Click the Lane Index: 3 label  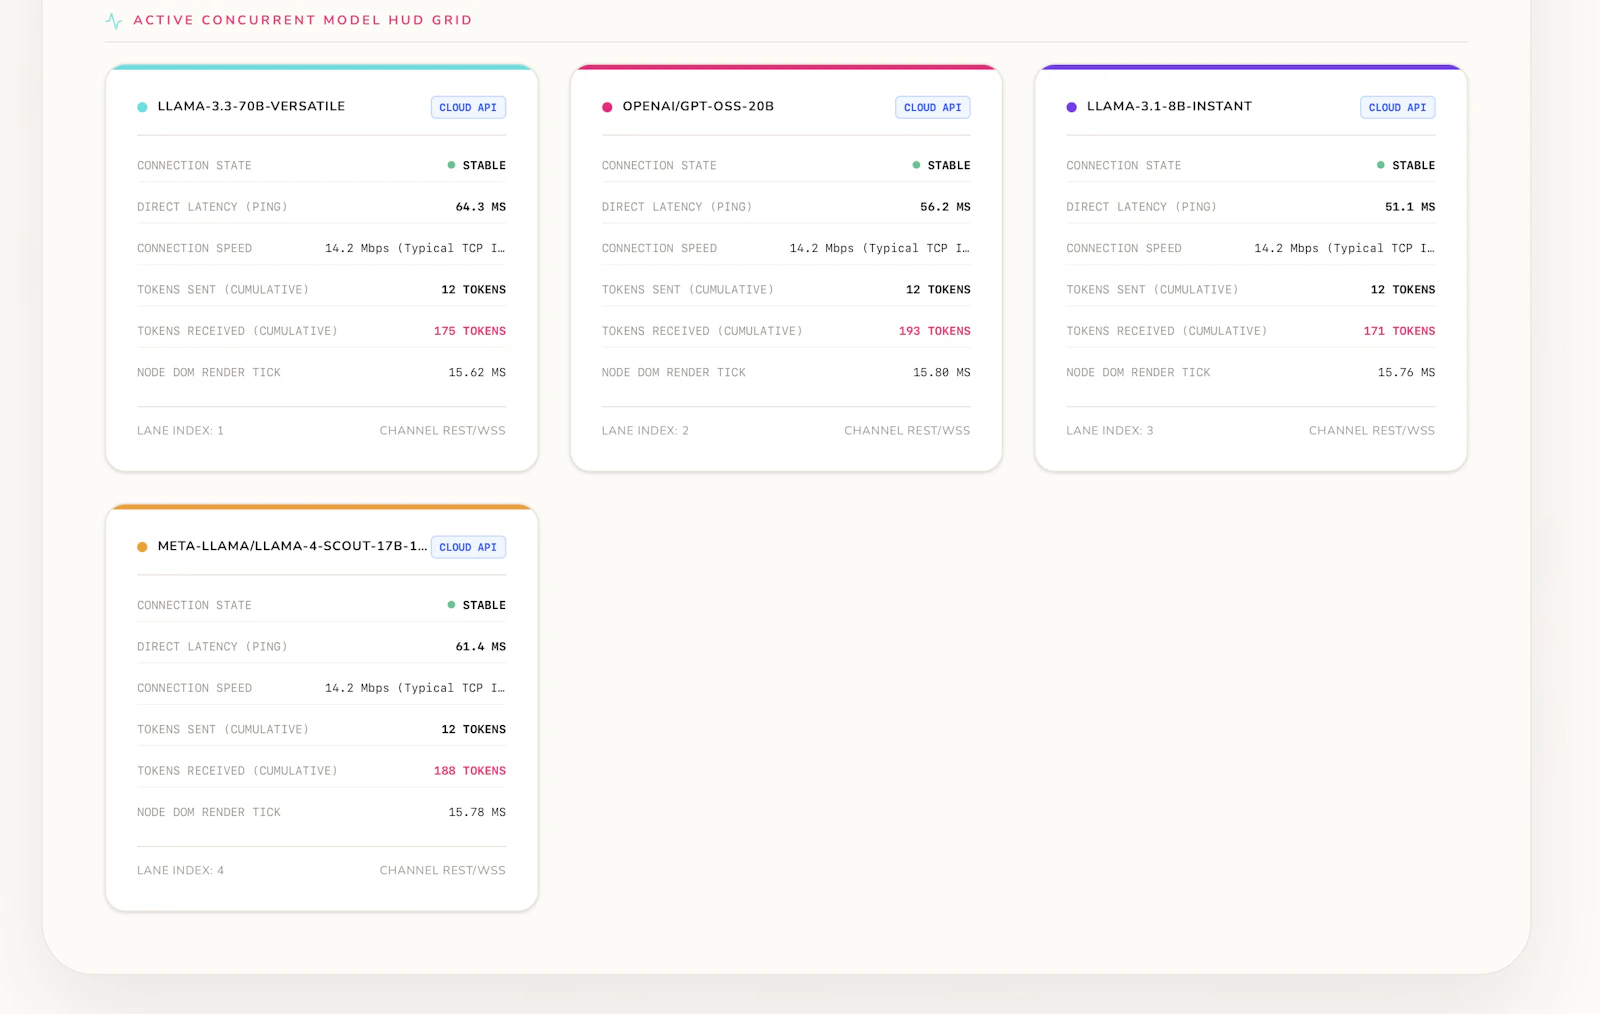(1110, 431)
